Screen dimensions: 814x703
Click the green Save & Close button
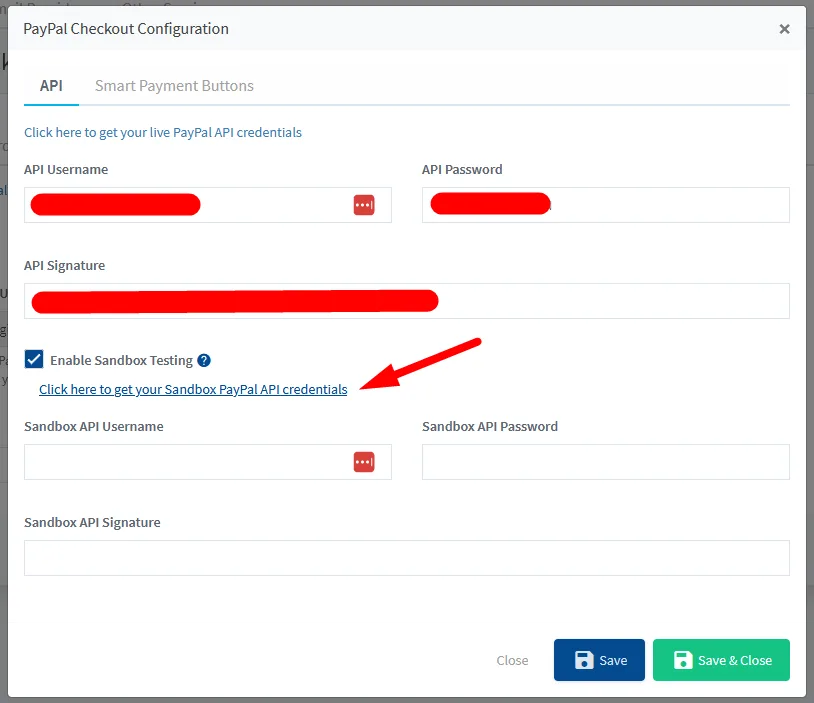[x=721, y=660]
